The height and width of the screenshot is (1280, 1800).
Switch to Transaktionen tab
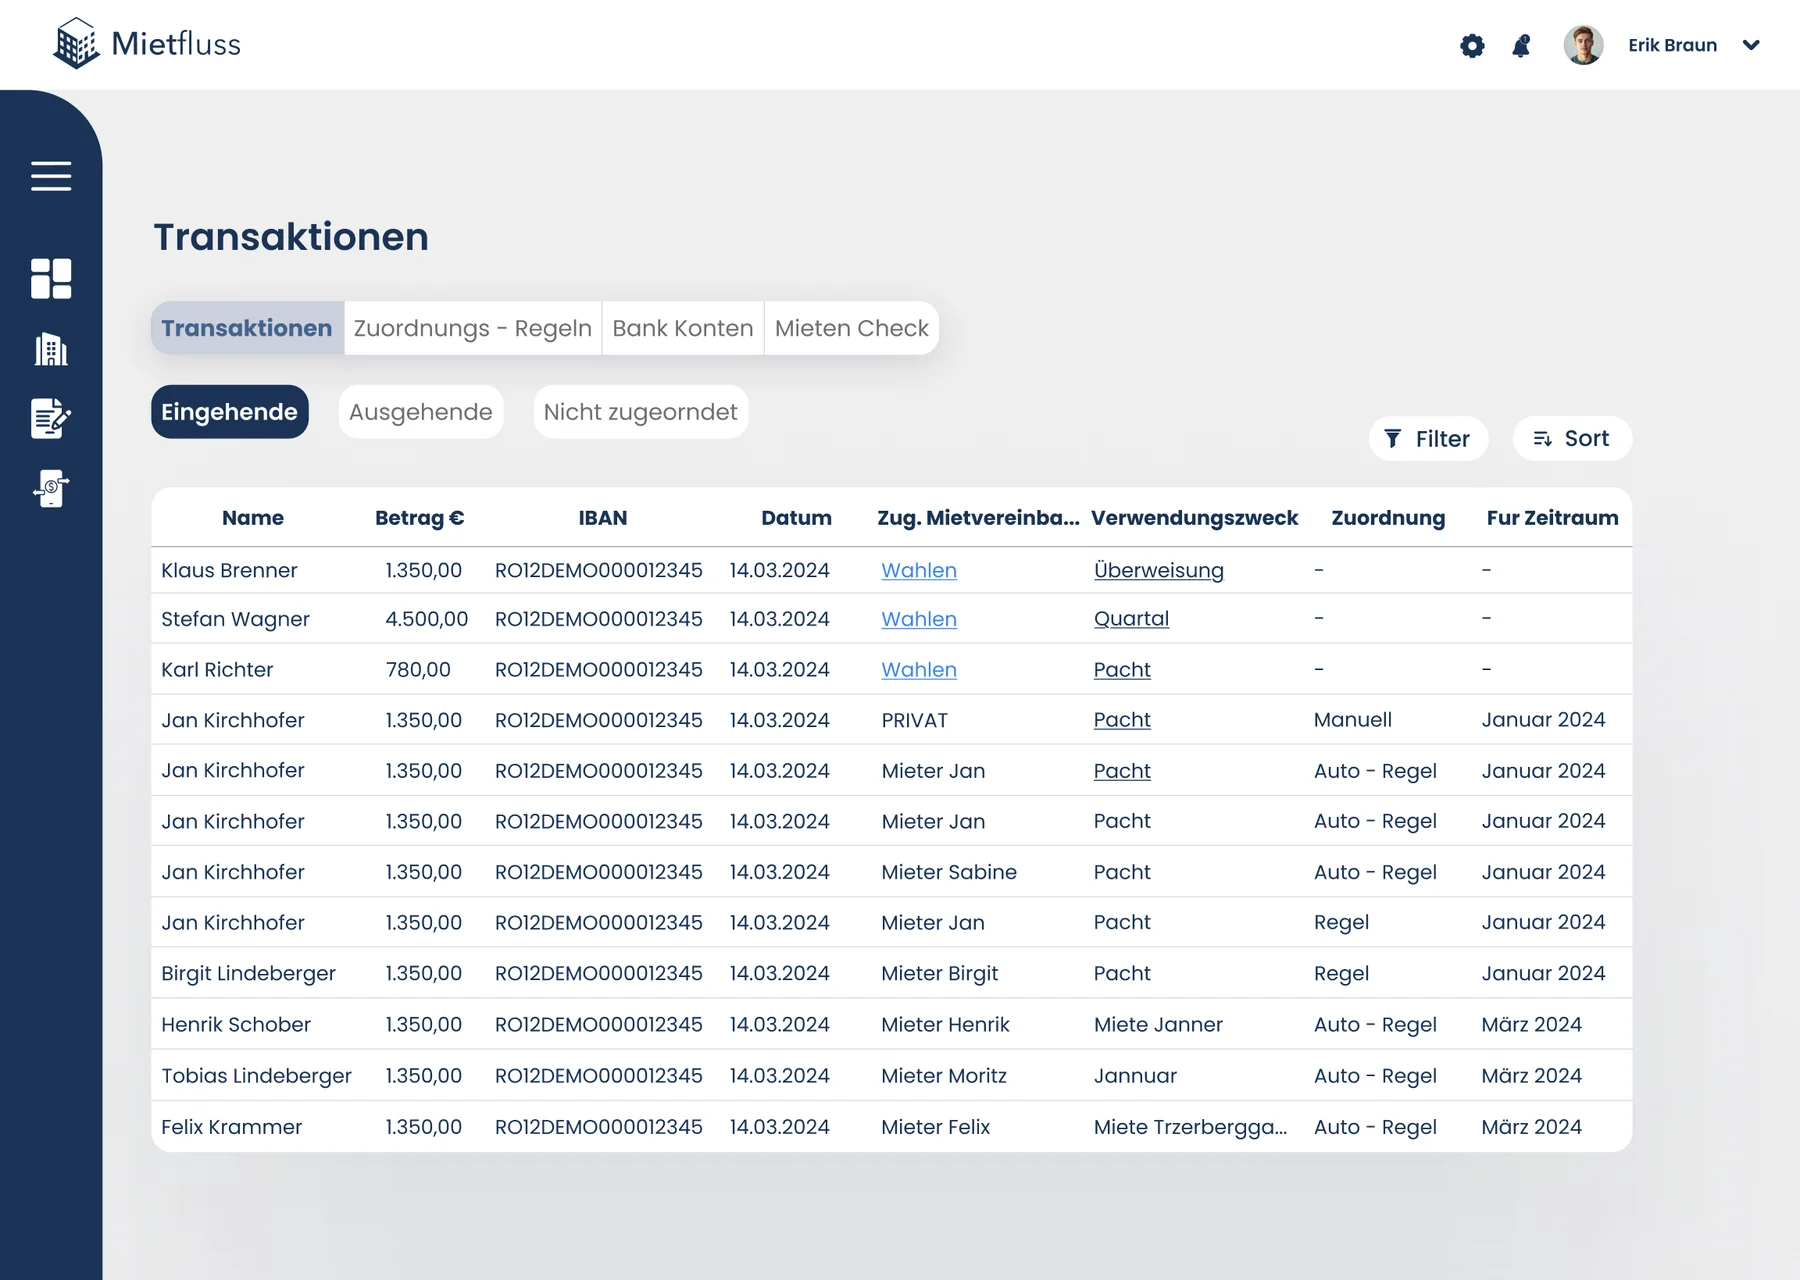[x=247, y=328]
